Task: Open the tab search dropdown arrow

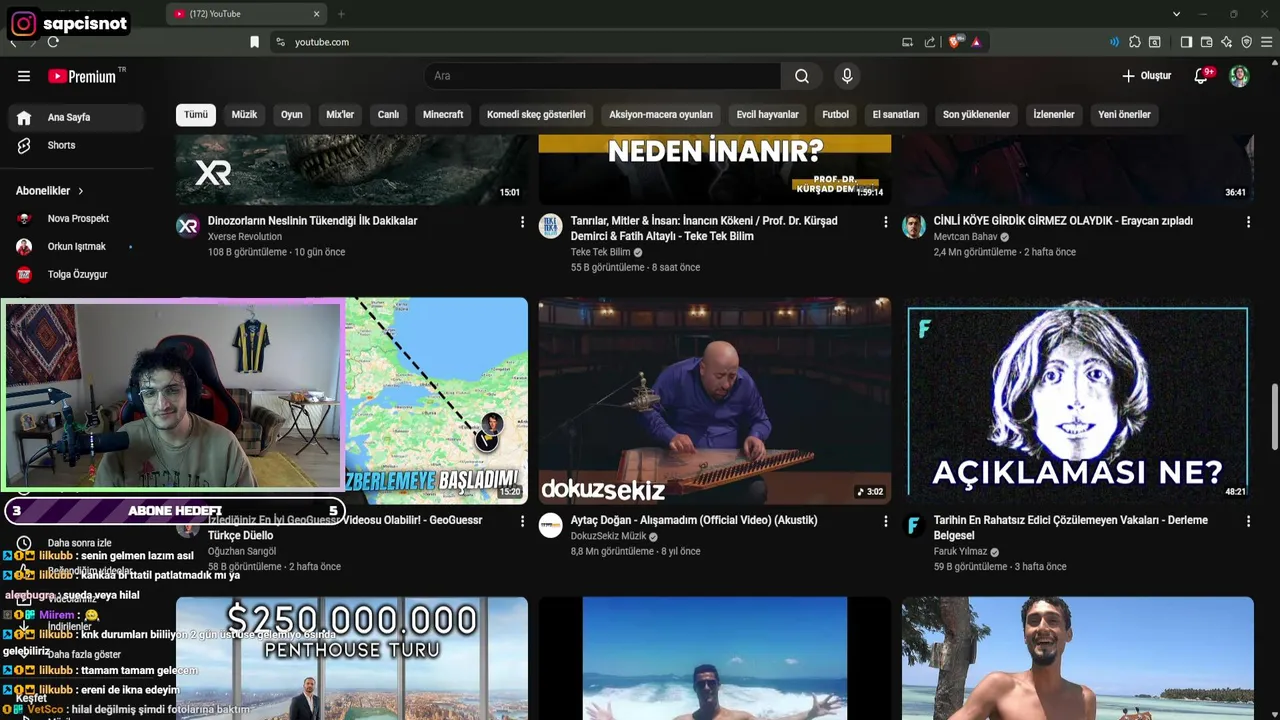Action: click(x=1176, y=14)
